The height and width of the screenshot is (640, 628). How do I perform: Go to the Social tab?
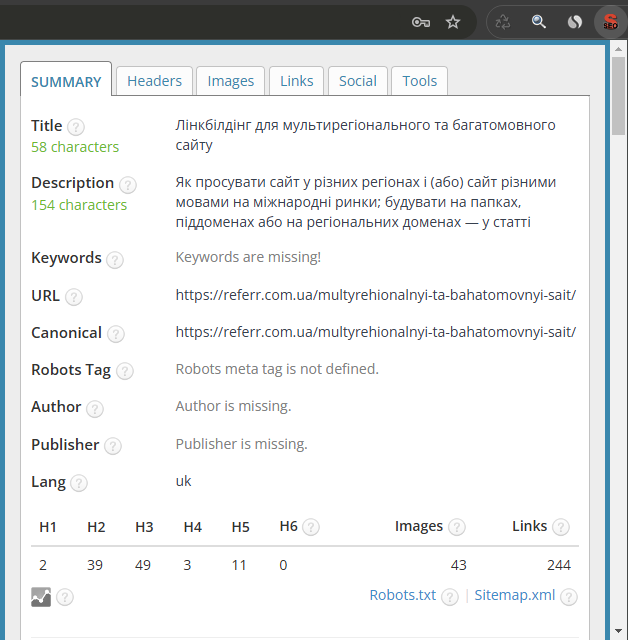click(x=357, y=81)
